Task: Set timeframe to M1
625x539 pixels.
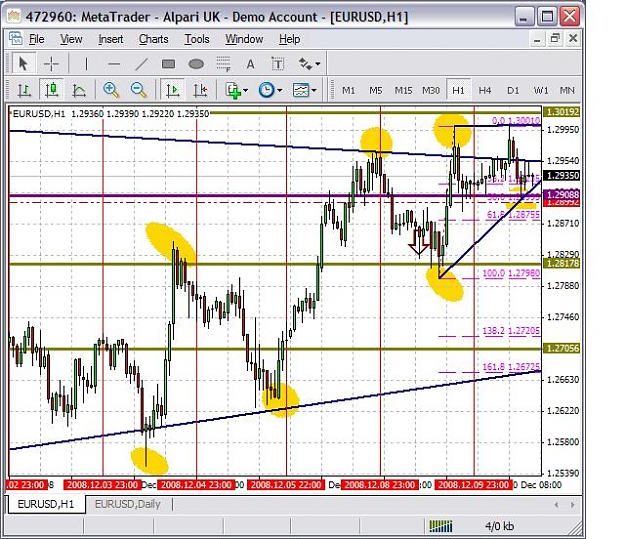Action: tap(348, 91)
